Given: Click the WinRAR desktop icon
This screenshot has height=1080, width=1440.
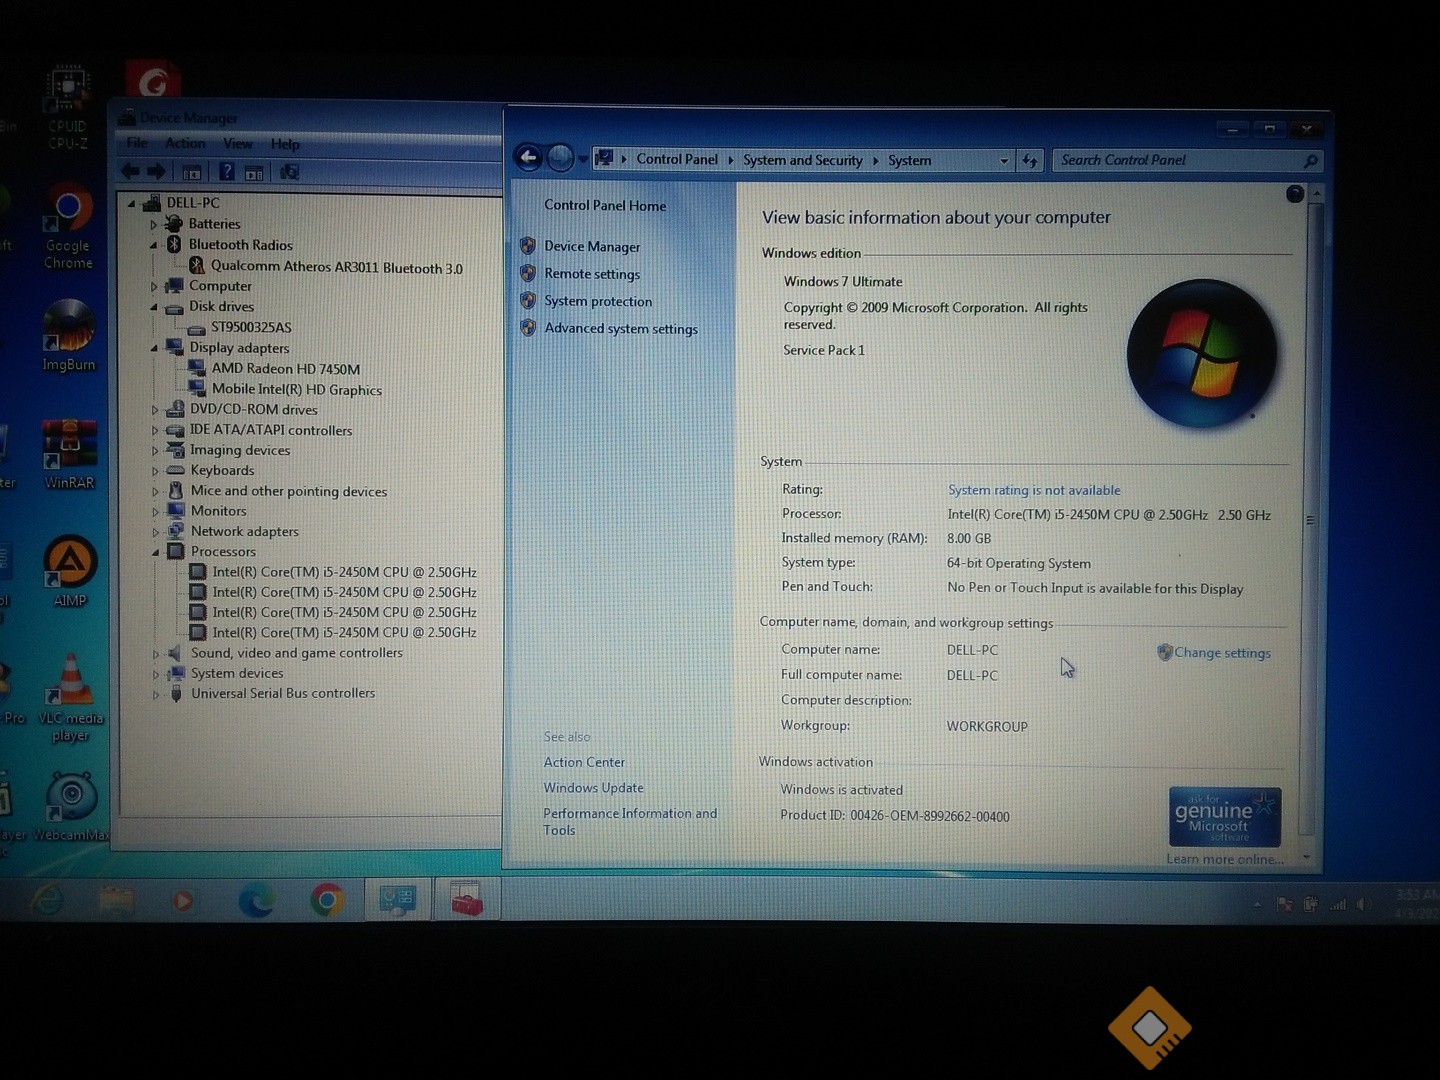Looking at the screenshot, I should click(x=69, y=453).
